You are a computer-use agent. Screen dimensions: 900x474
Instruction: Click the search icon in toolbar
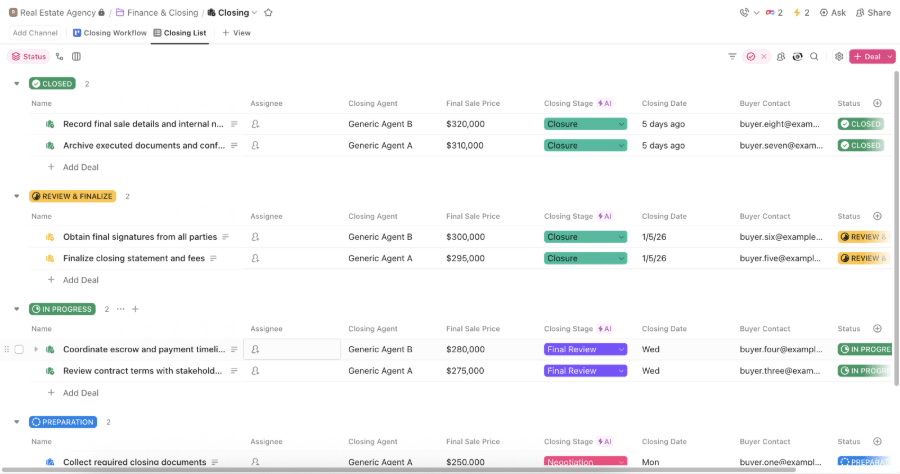[814, 56]
